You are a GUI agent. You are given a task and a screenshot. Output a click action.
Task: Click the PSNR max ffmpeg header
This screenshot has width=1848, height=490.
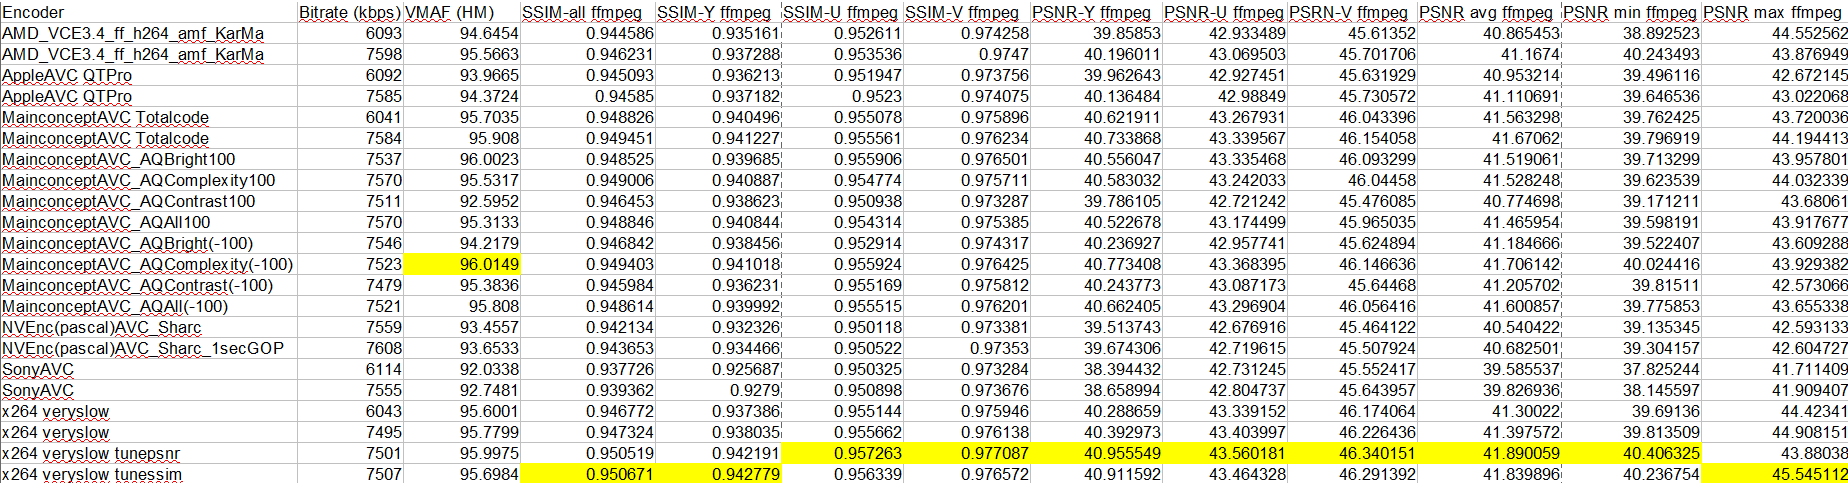coord(1774,12)
